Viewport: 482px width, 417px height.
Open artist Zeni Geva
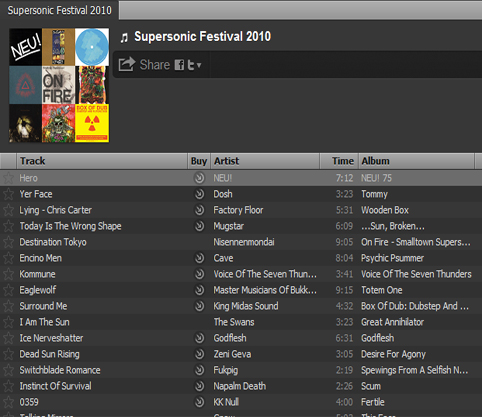(x=232, y=354)
